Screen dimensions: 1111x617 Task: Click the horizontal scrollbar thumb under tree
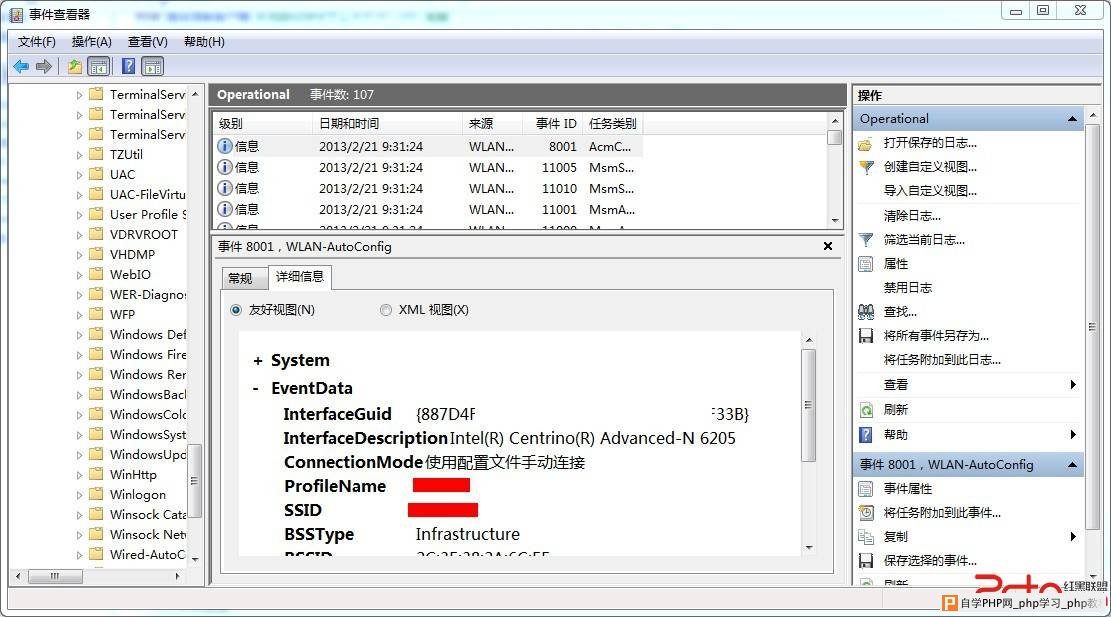[x=55, y=577]
